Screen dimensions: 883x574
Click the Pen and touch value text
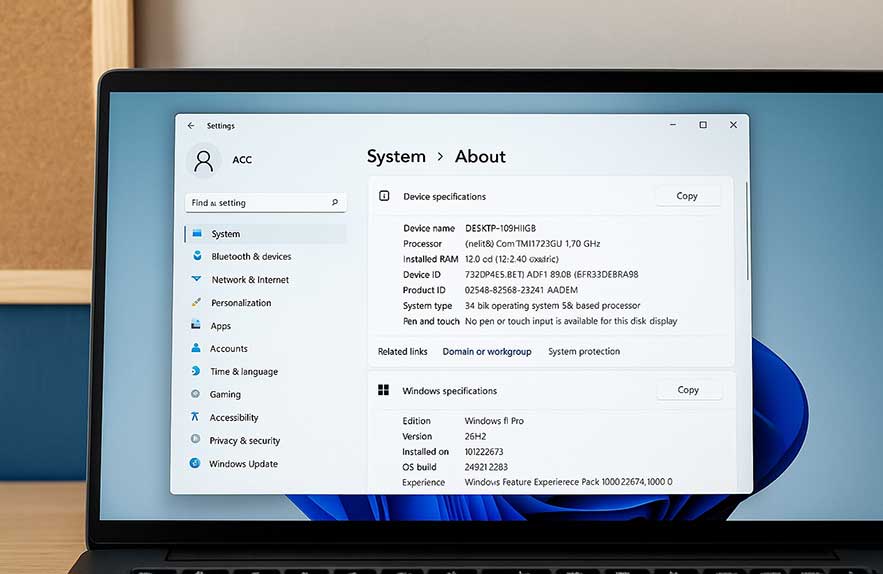pos(571,321)
